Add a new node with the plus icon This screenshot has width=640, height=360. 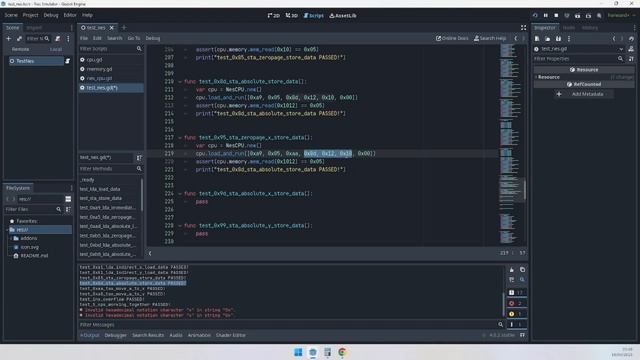click(9, 38)
